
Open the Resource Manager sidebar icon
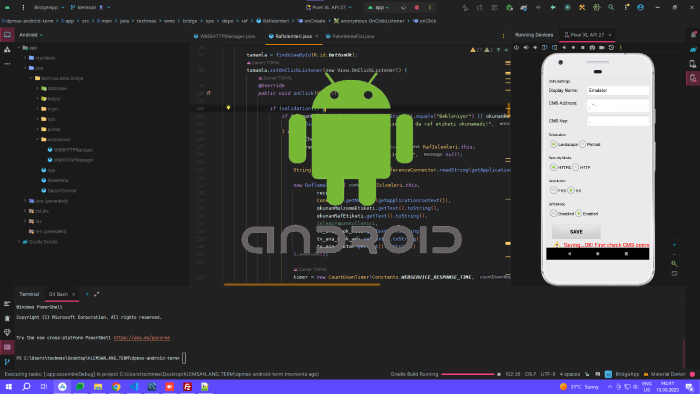[7, 50]
